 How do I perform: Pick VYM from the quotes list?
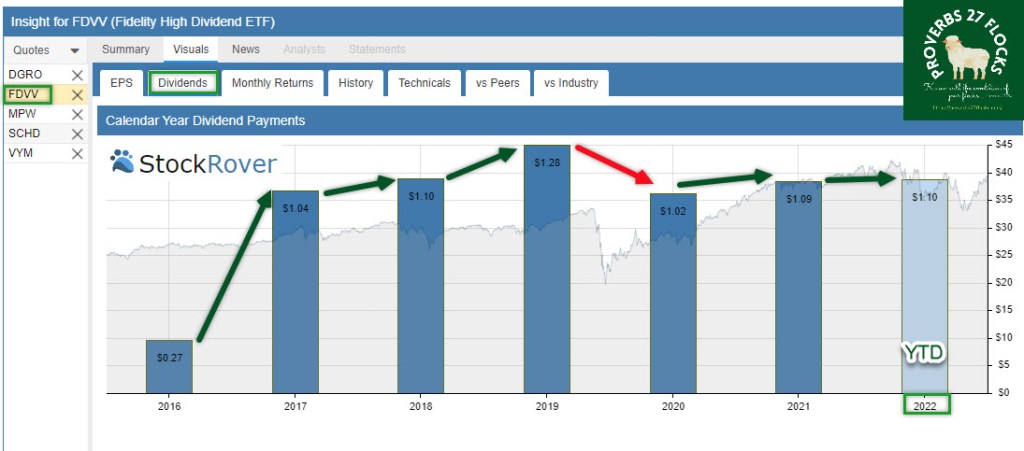pos(20,153)
